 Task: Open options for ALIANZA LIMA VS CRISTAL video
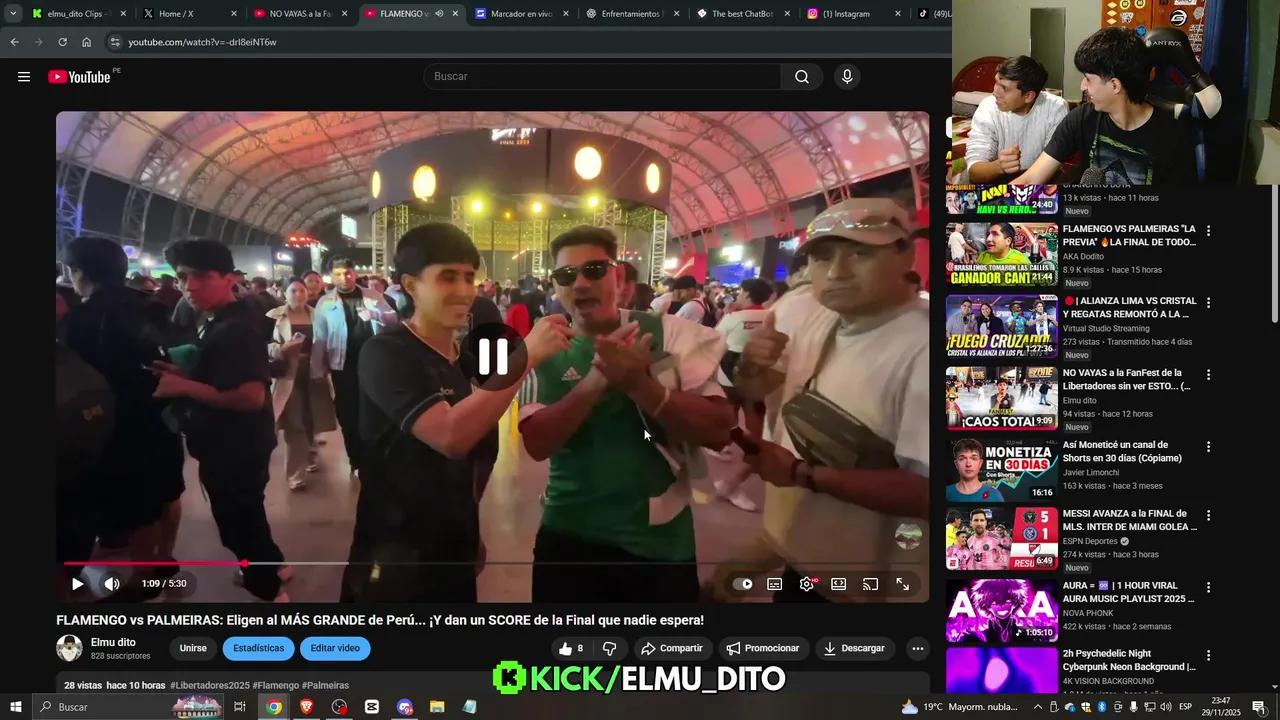click(1208, 303)
